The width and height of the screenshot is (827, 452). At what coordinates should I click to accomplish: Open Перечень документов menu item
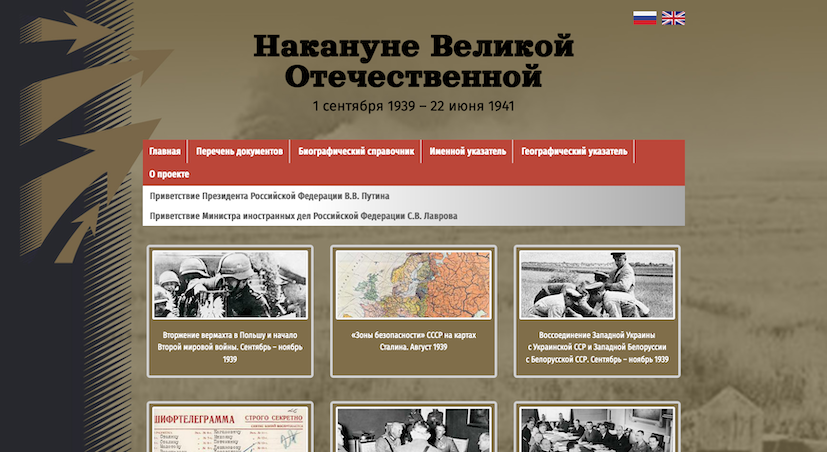point(239,151)
